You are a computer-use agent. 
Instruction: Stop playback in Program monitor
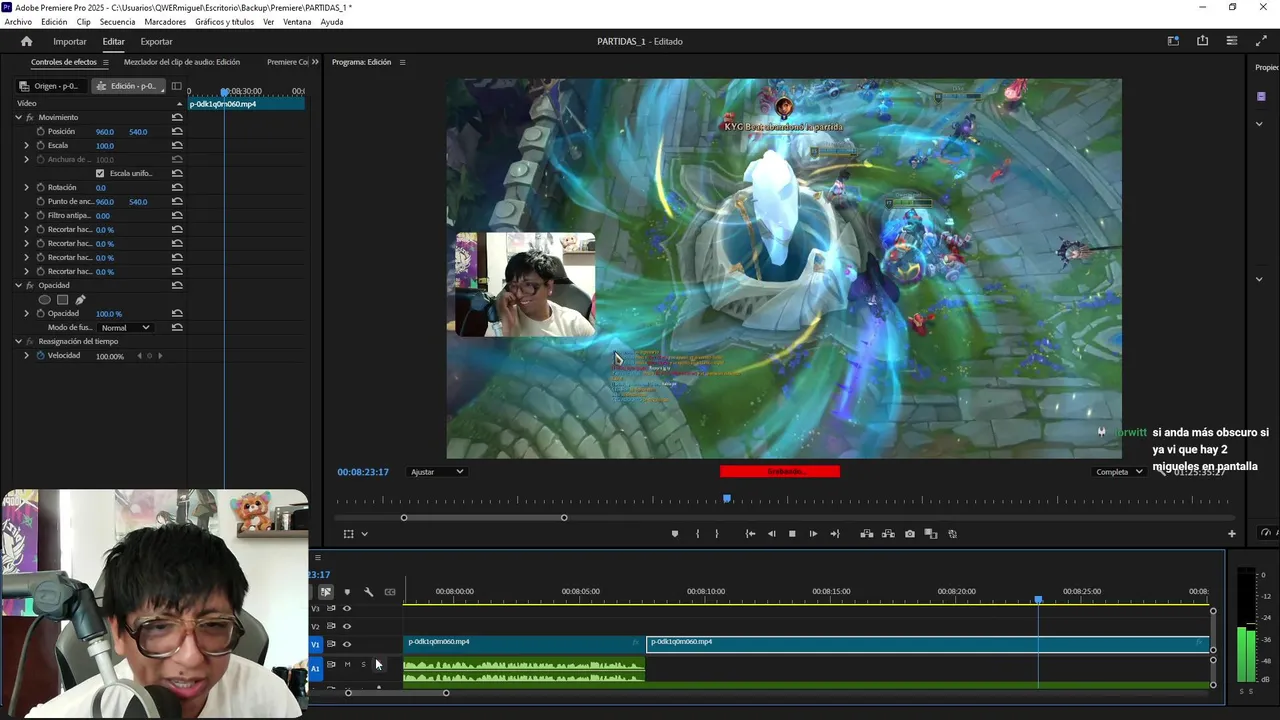coord(792,534)
